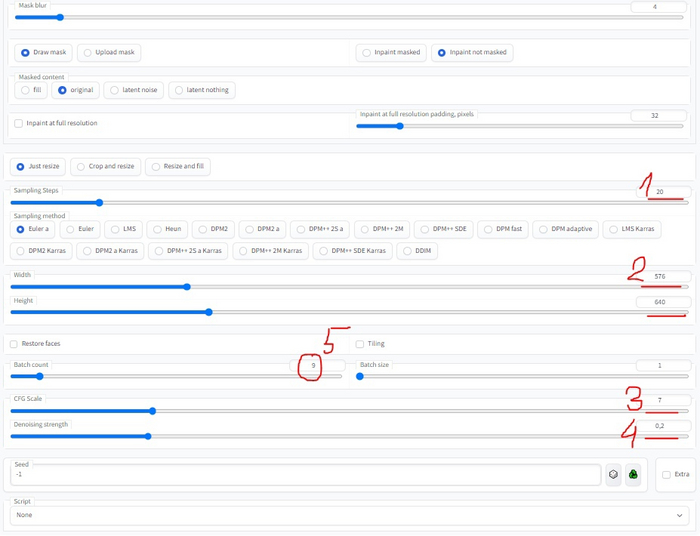
Task: Click the Batch count value field
Action: [x=317, y=366]
